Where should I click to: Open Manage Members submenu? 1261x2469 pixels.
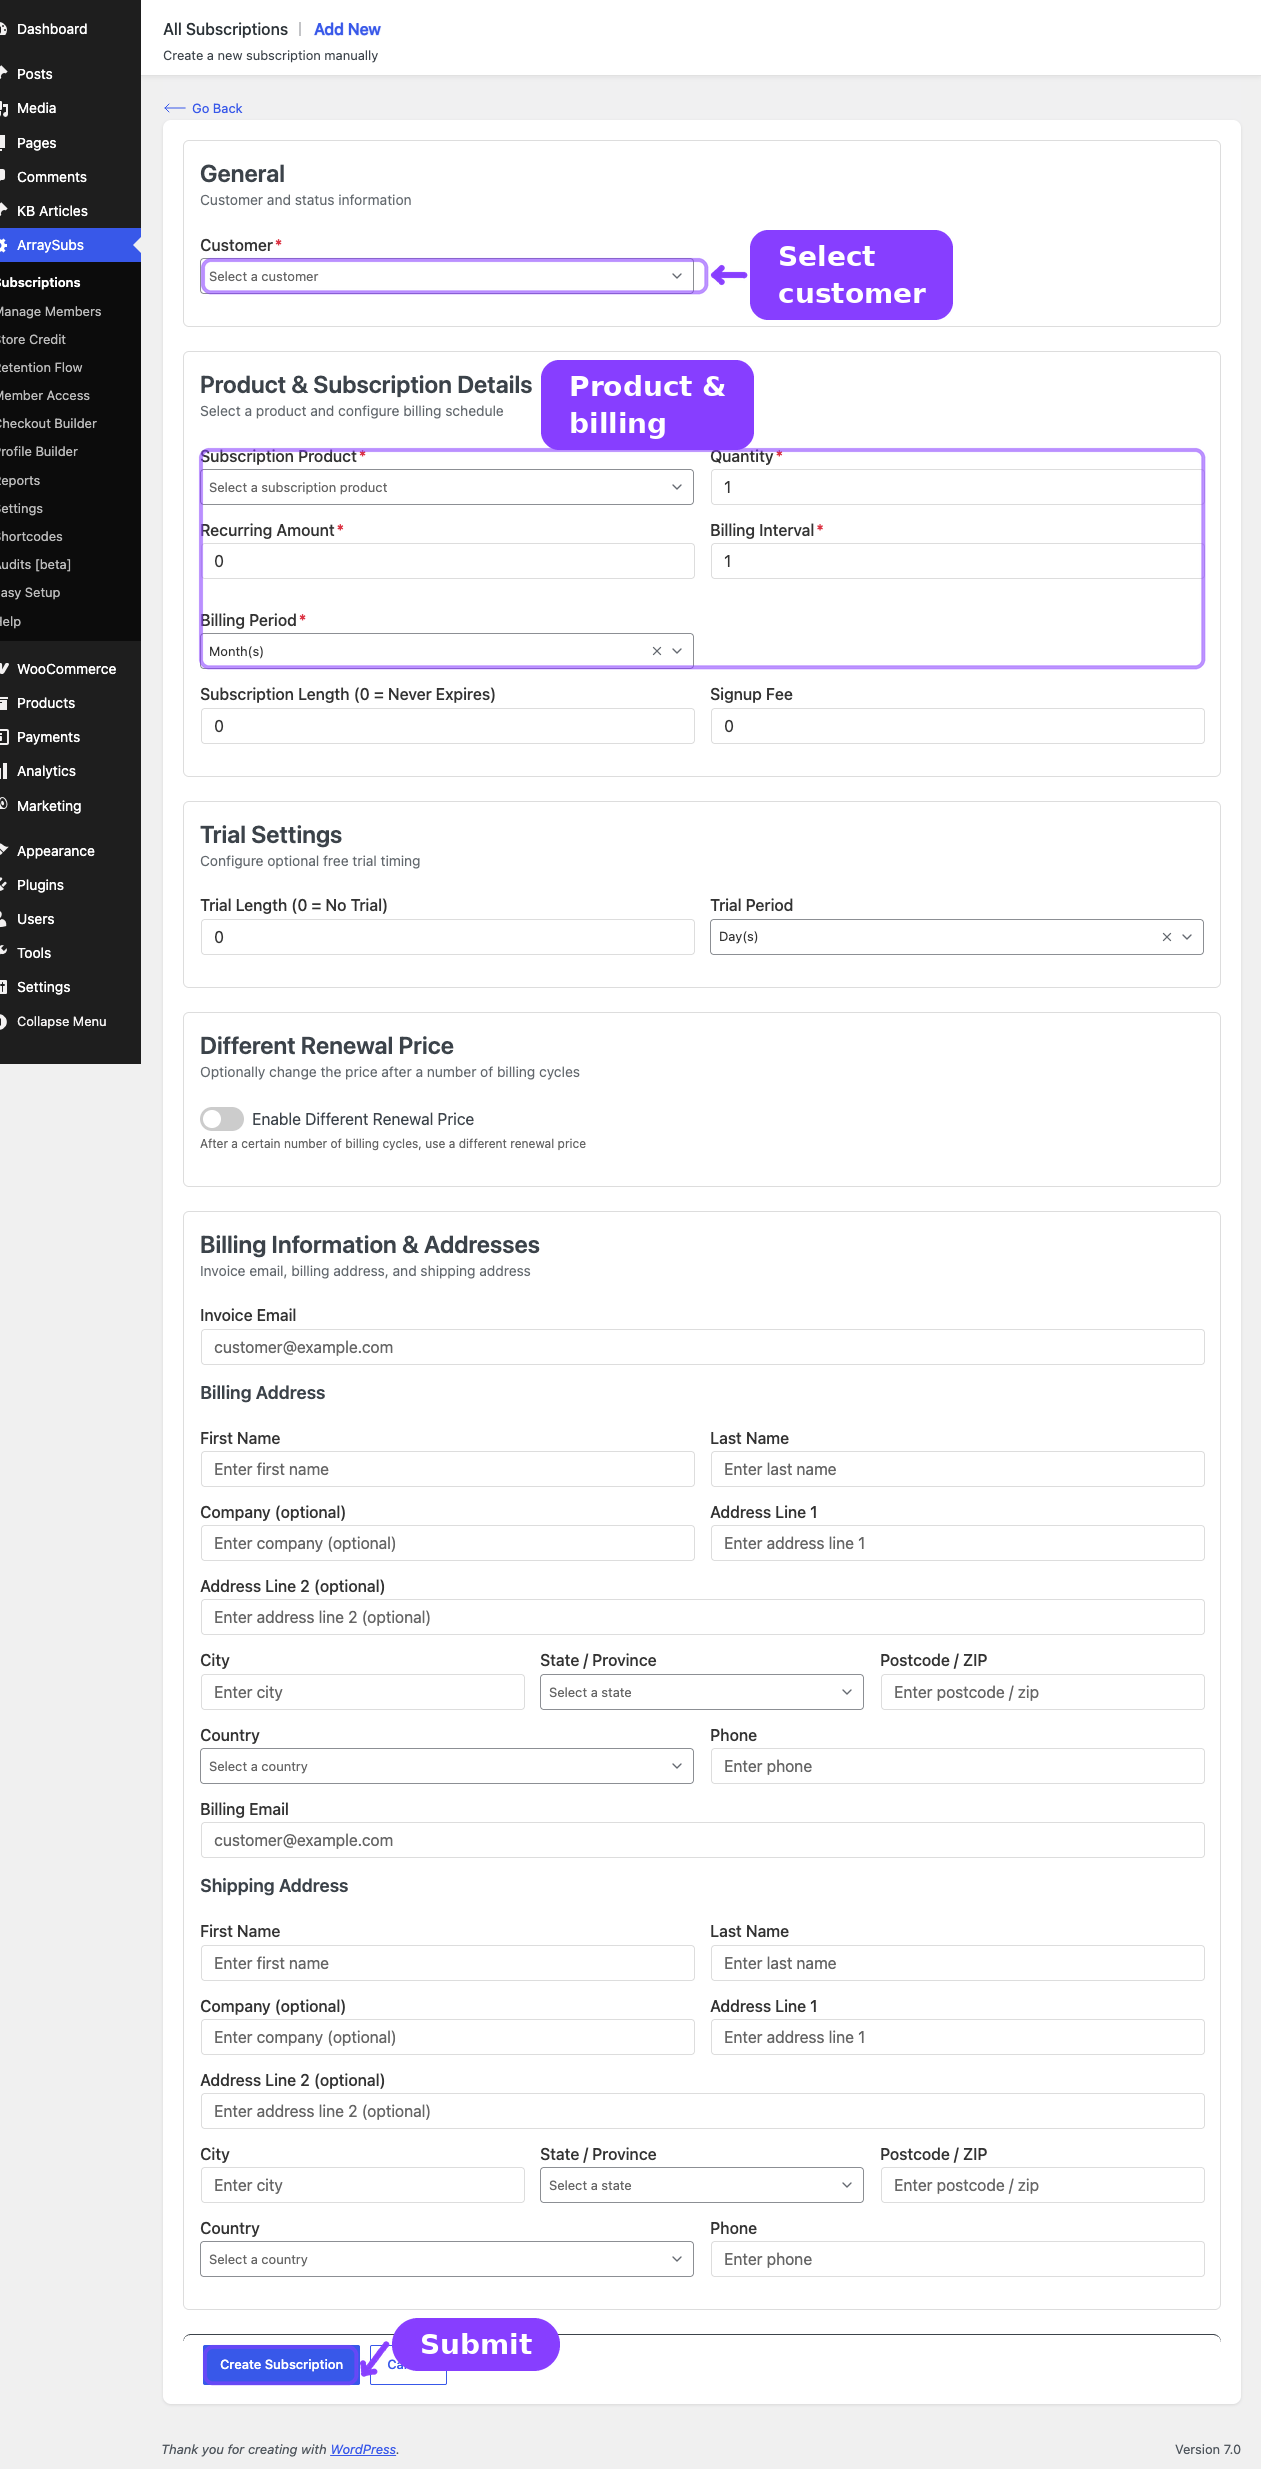pyautogui.click(x=50, y=312)
